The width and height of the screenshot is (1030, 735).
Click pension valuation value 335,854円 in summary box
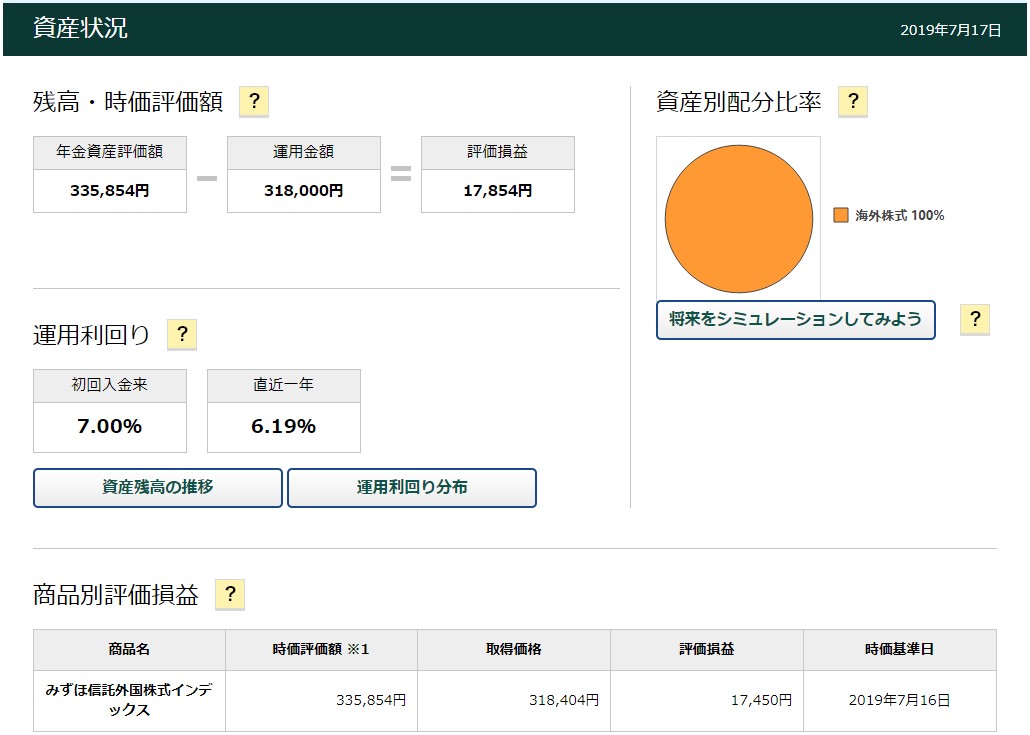click(x=110, y=190)
